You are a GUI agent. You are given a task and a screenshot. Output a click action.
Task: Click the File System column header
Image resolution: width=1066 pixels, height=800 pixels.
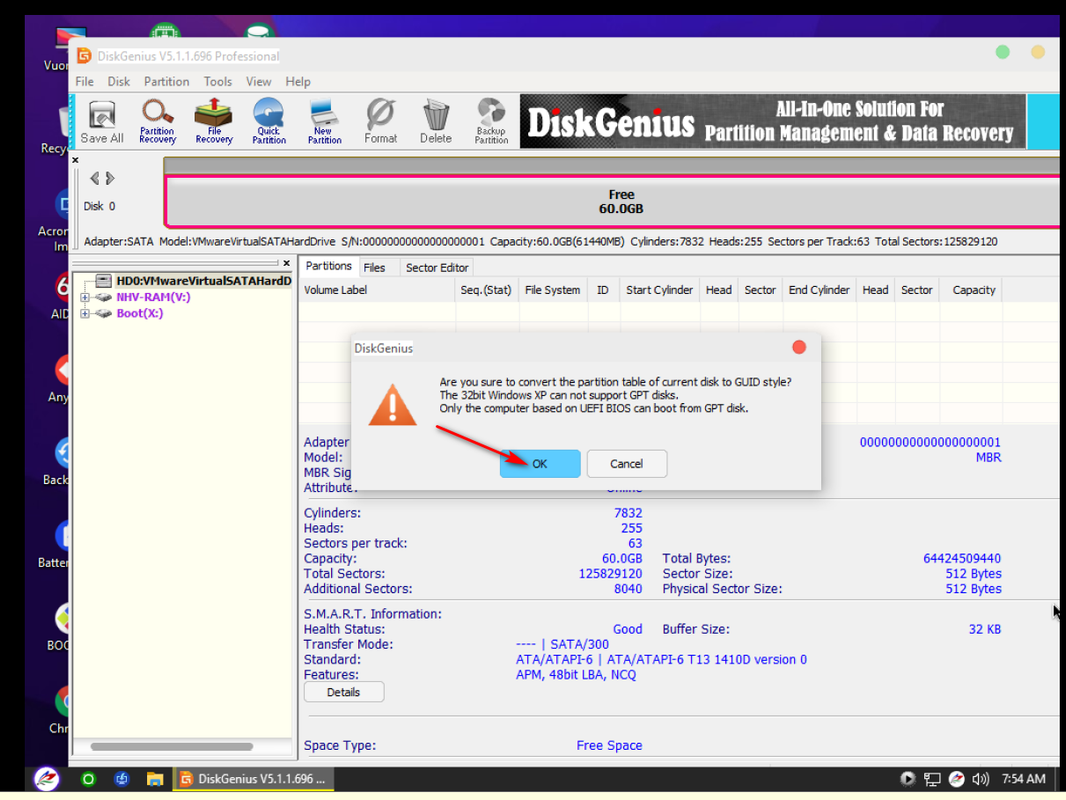pyautogui.click(x=553, y=290)
